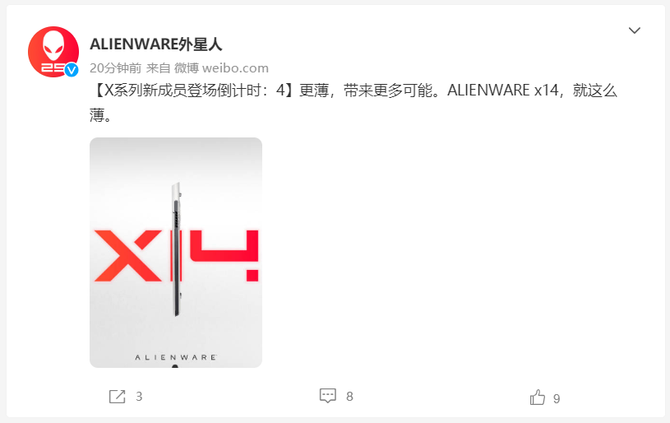The image size is (670, 423).
Task: Open the ALIENWARE avatar profile picture
Action: pos(53,52)
